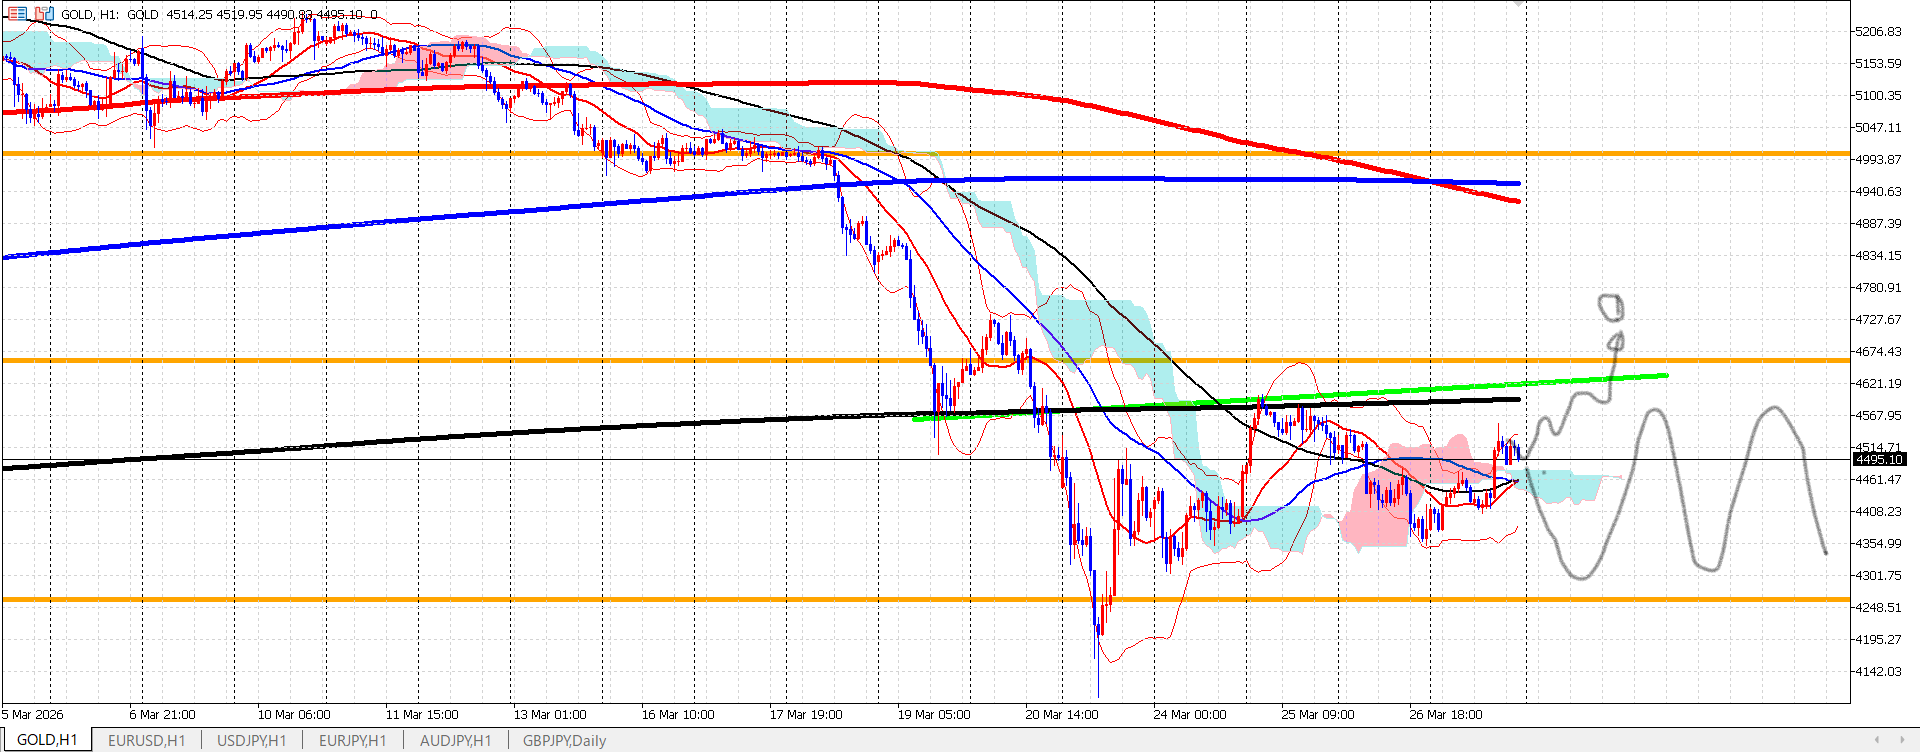Select the active GOLD,H1 tab

tap(47, 740)
